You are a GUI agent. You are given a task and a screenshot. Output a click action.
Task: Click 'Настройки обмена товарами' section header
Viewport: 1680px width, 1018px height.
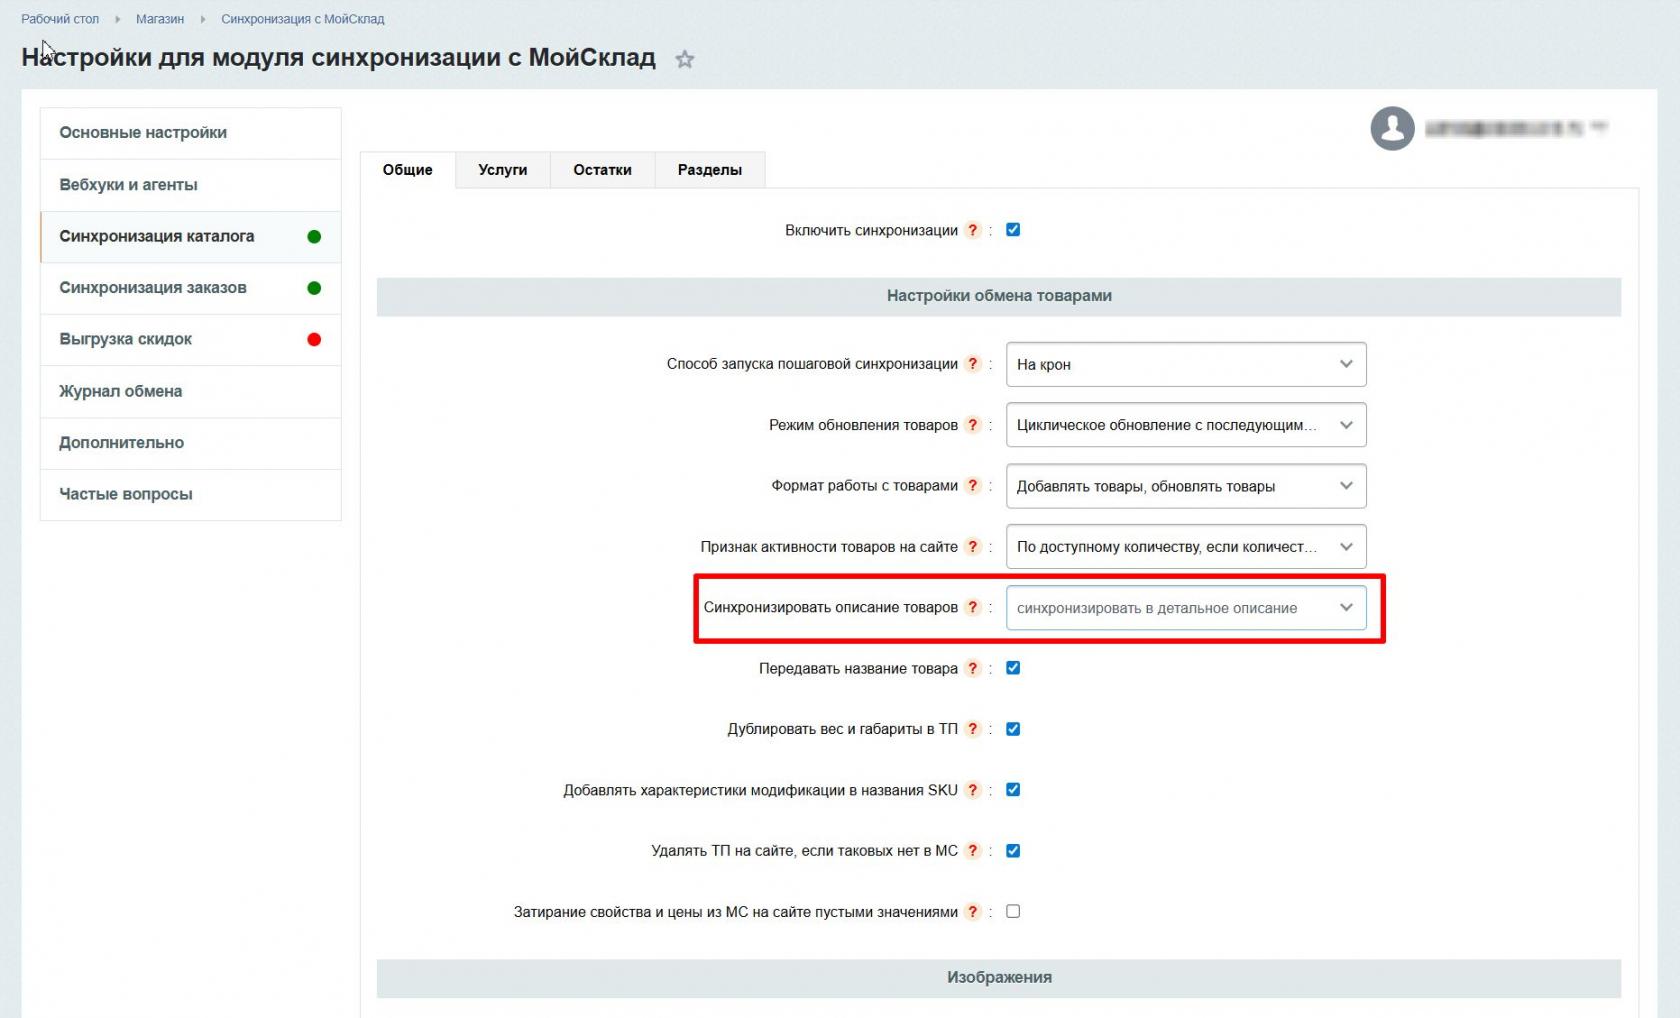(999, 296)
